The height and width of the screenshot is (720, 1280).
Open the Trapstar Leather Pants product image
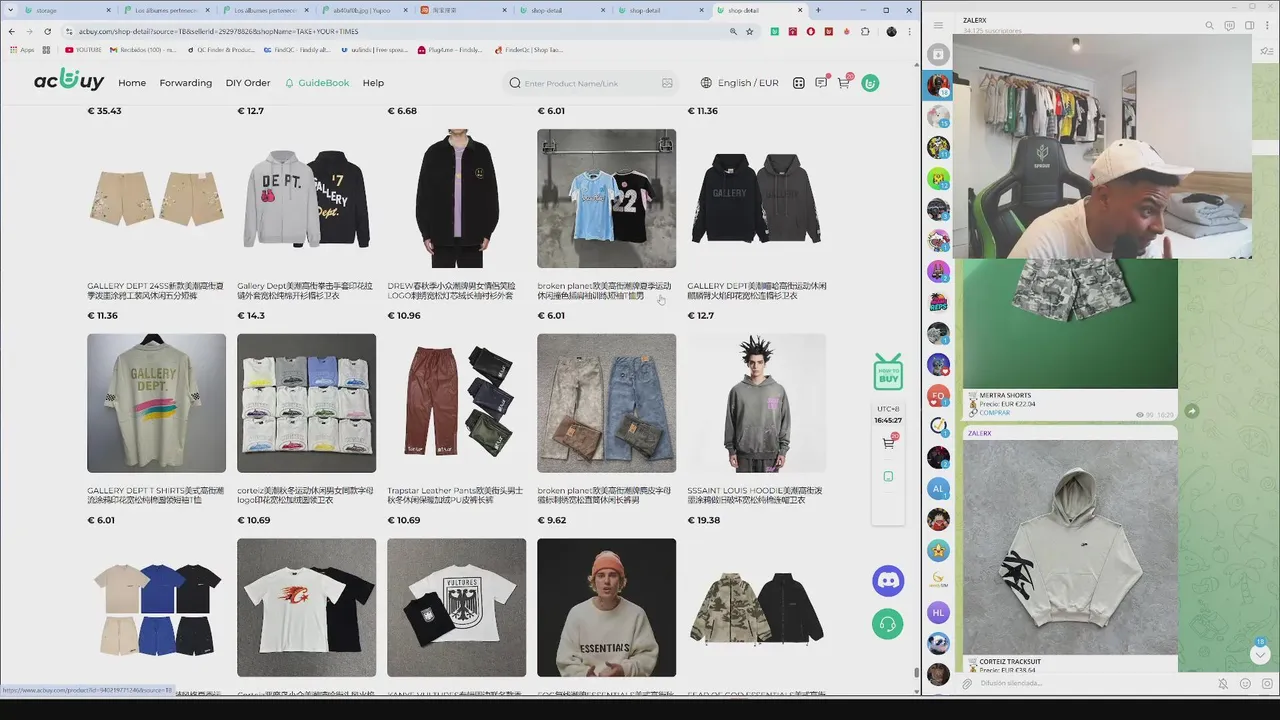(456, 403)
